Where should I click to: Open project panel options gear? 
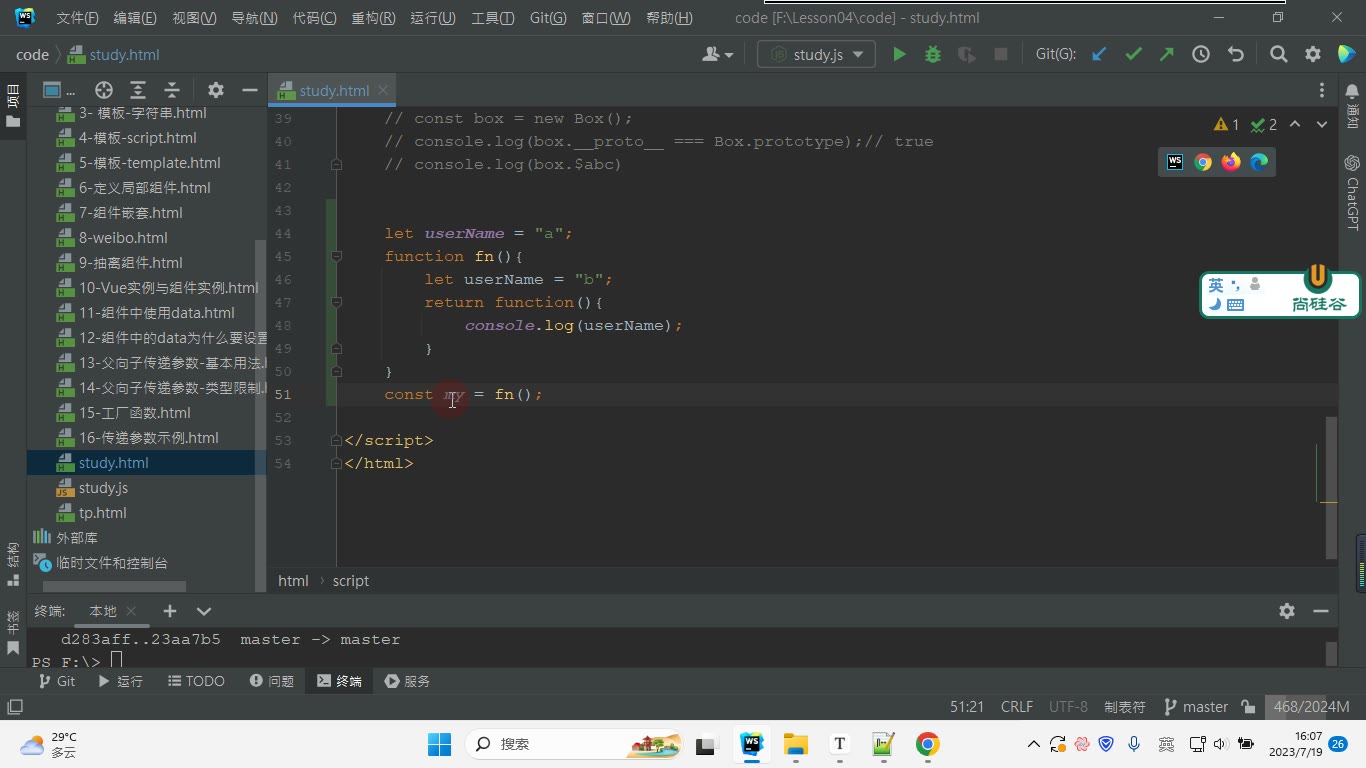(x=216, y=90)
